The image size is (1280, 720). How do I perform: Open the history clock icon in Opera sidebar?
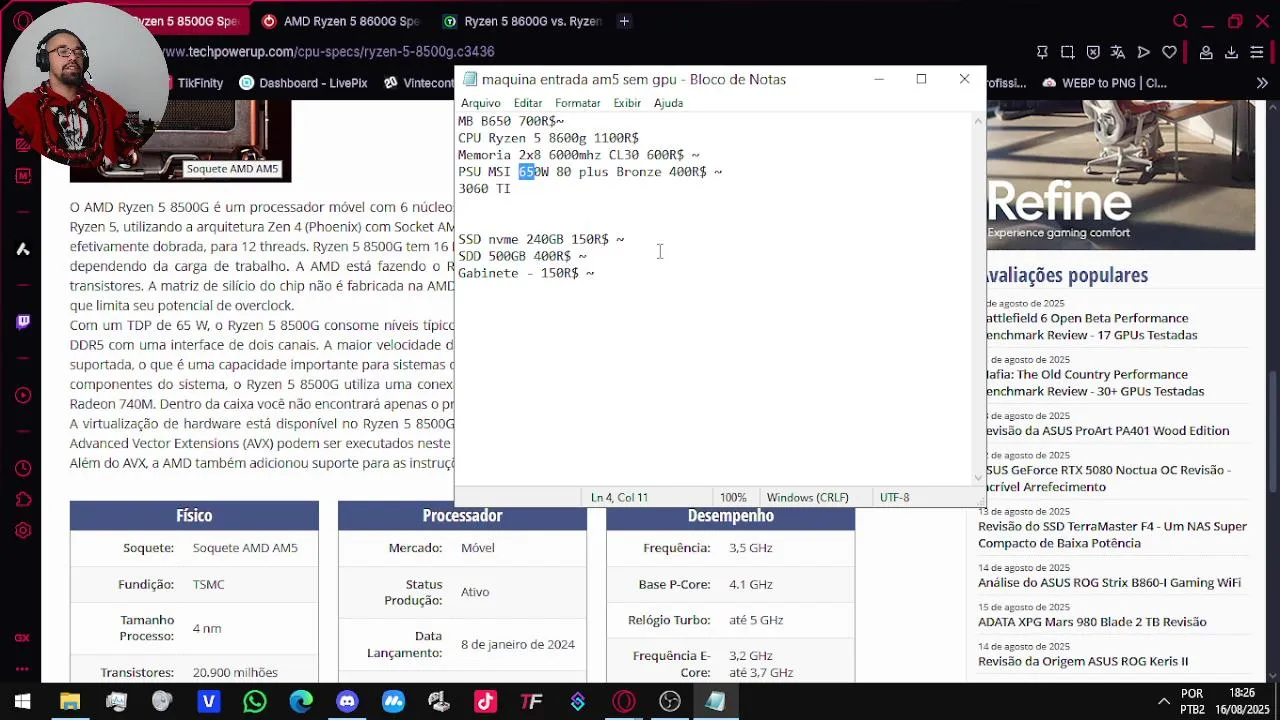coord(22,468)
